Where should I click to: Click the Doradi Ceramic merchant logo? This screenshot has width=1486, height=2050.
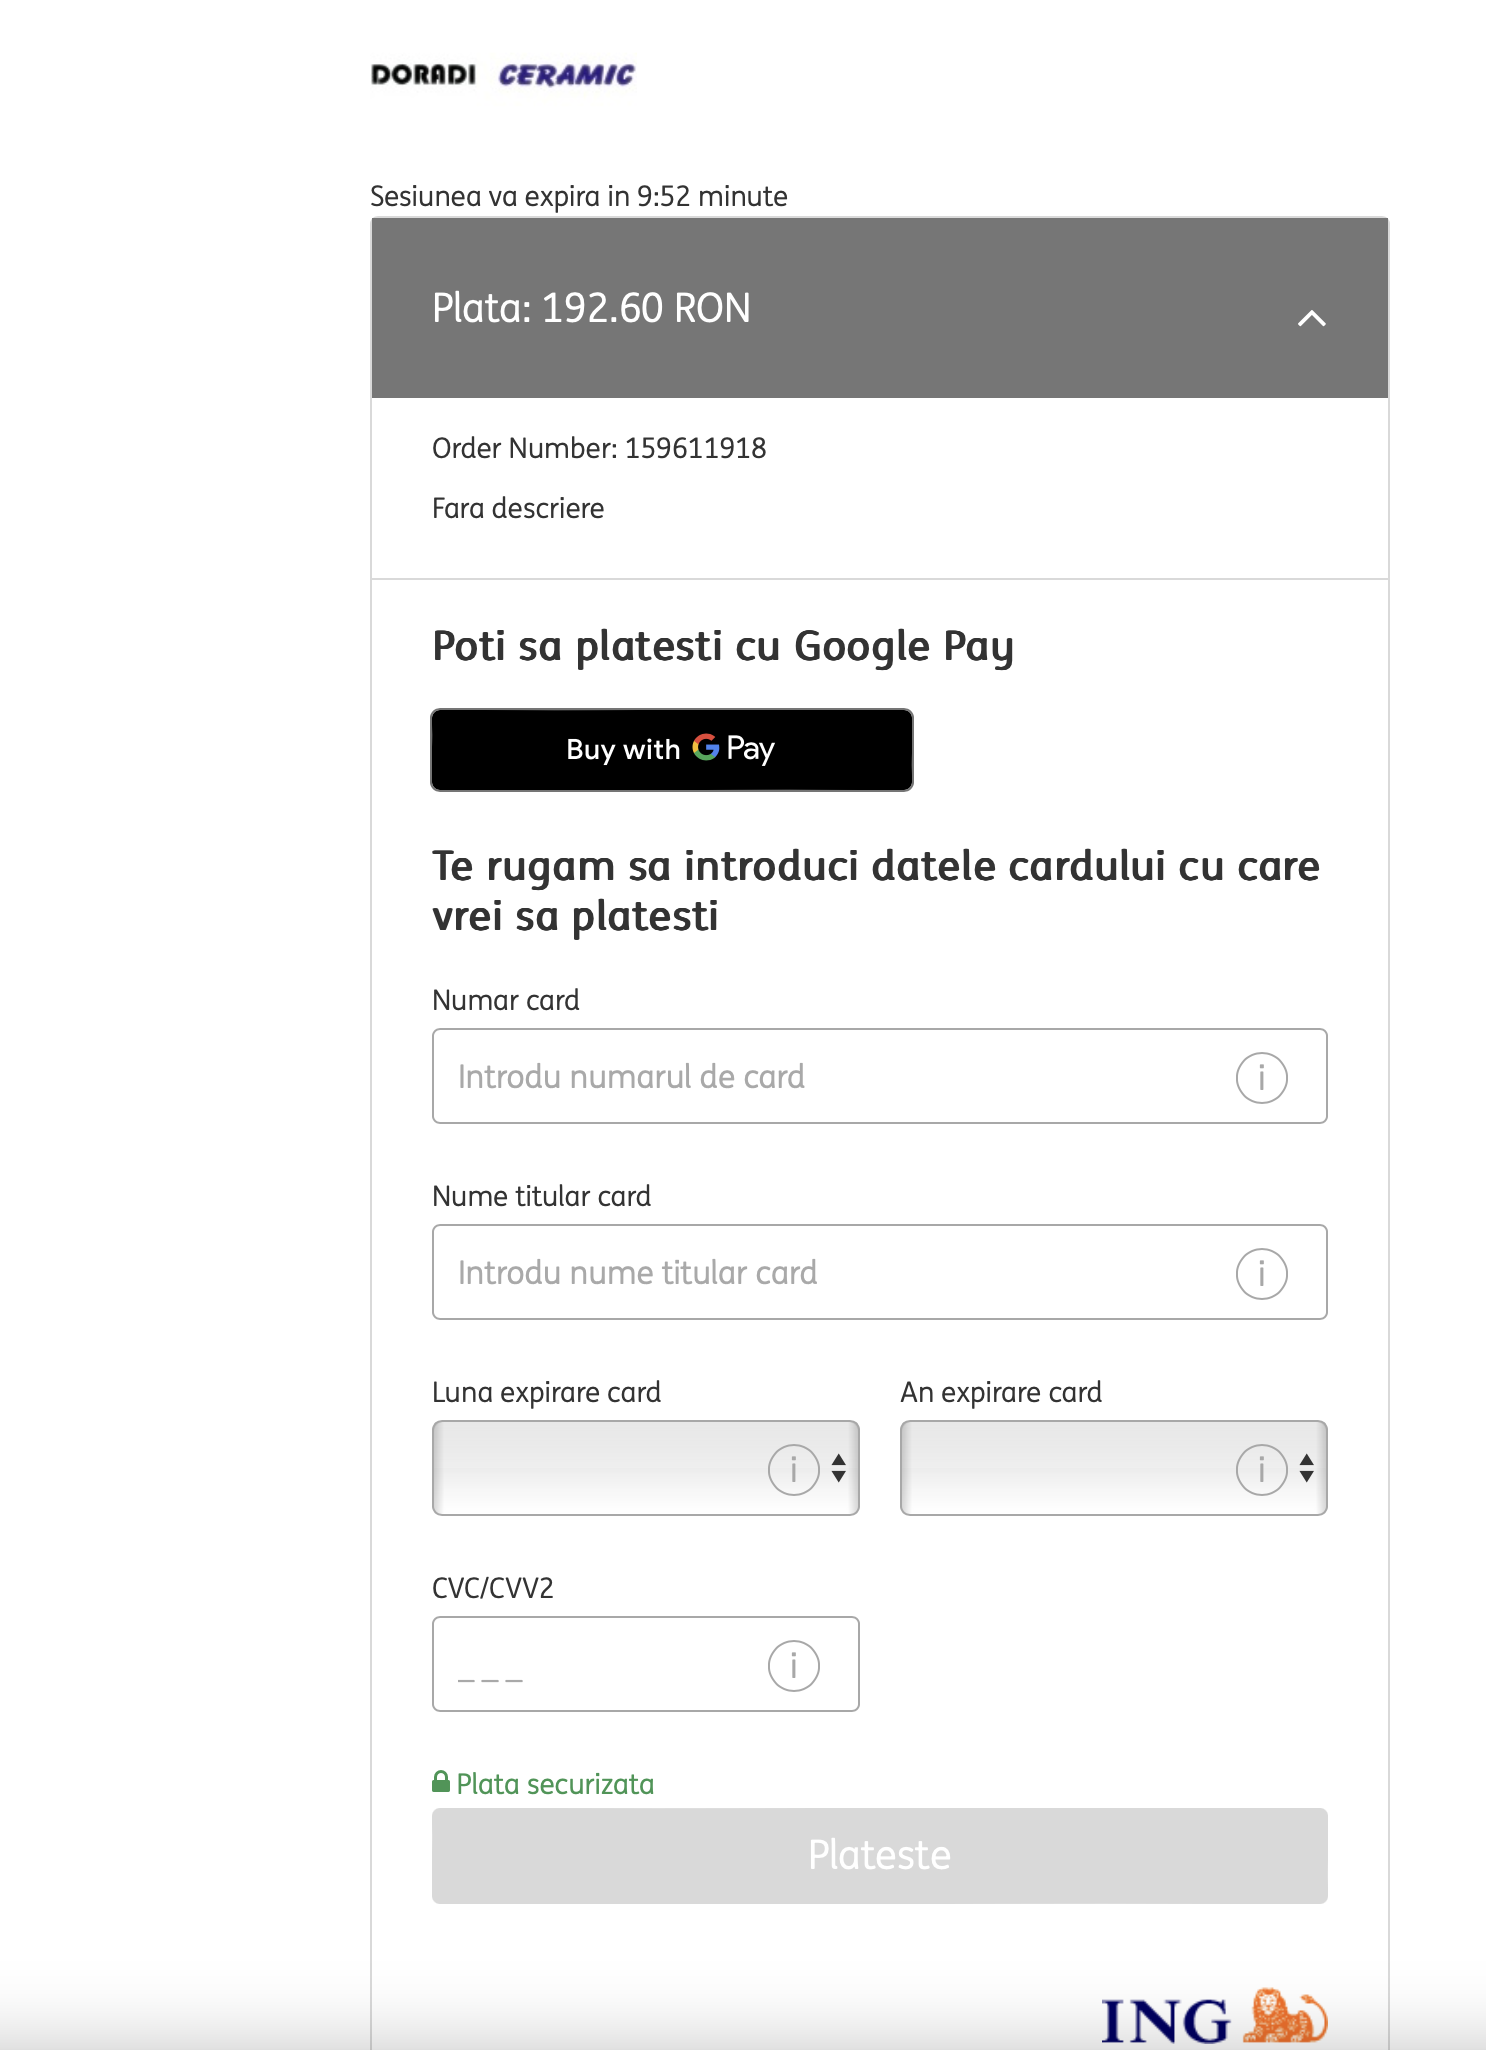click(x=502, y=75)
